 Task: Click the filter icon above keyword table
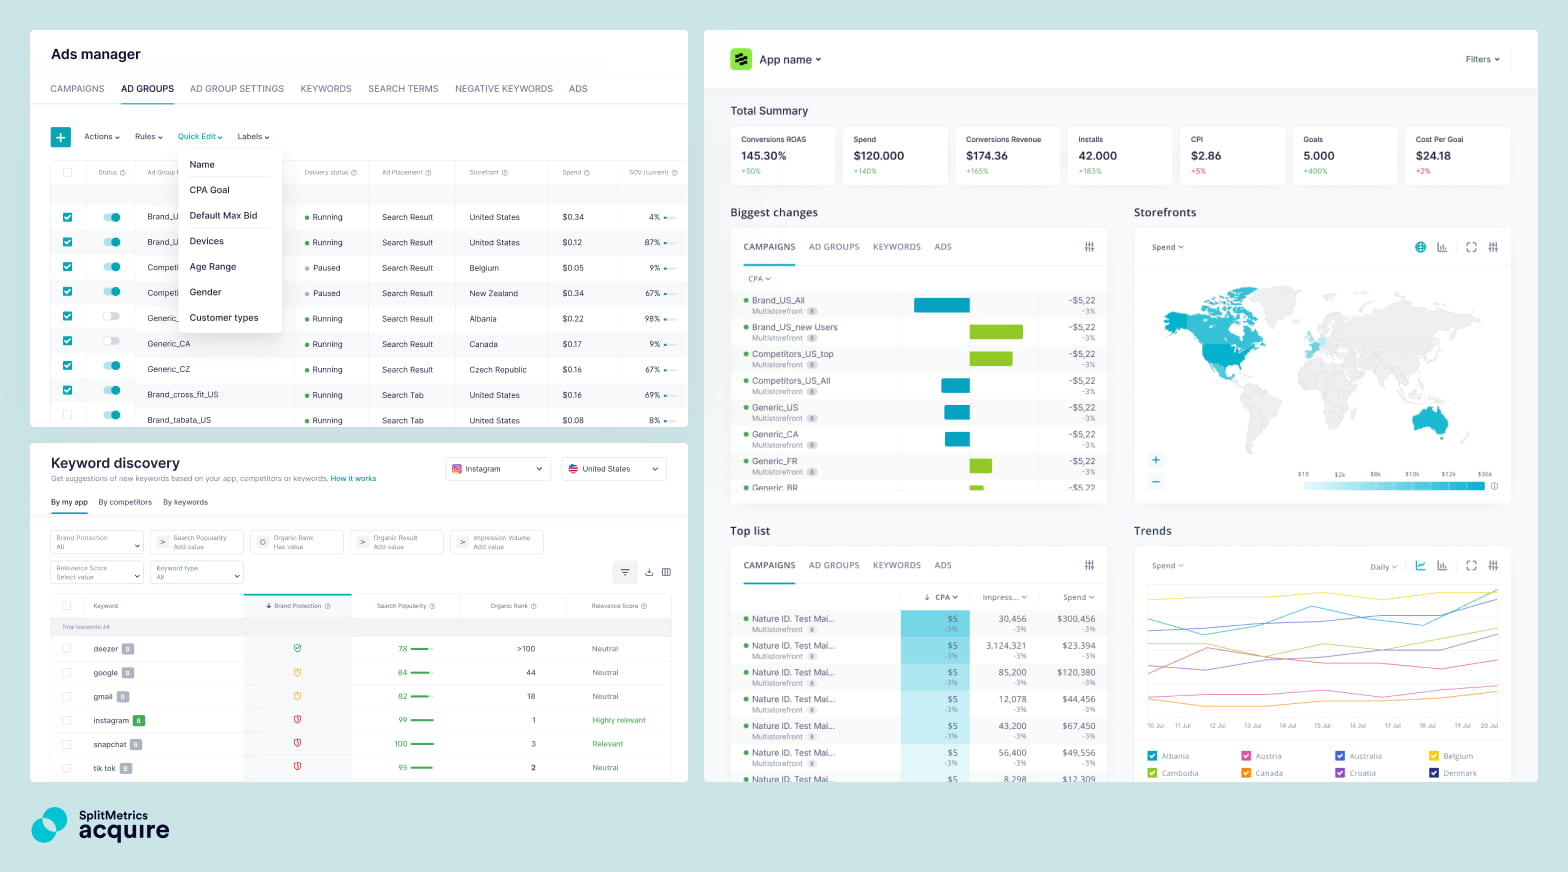(x=625, y=573)
